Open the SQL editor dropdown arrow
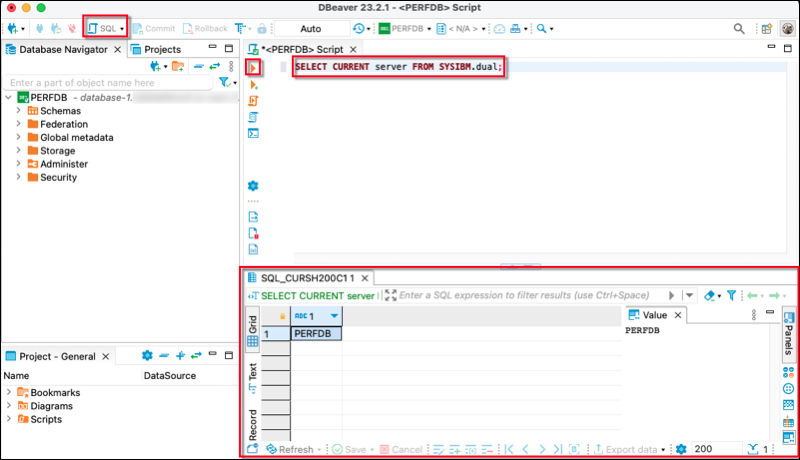 (122, 29)
